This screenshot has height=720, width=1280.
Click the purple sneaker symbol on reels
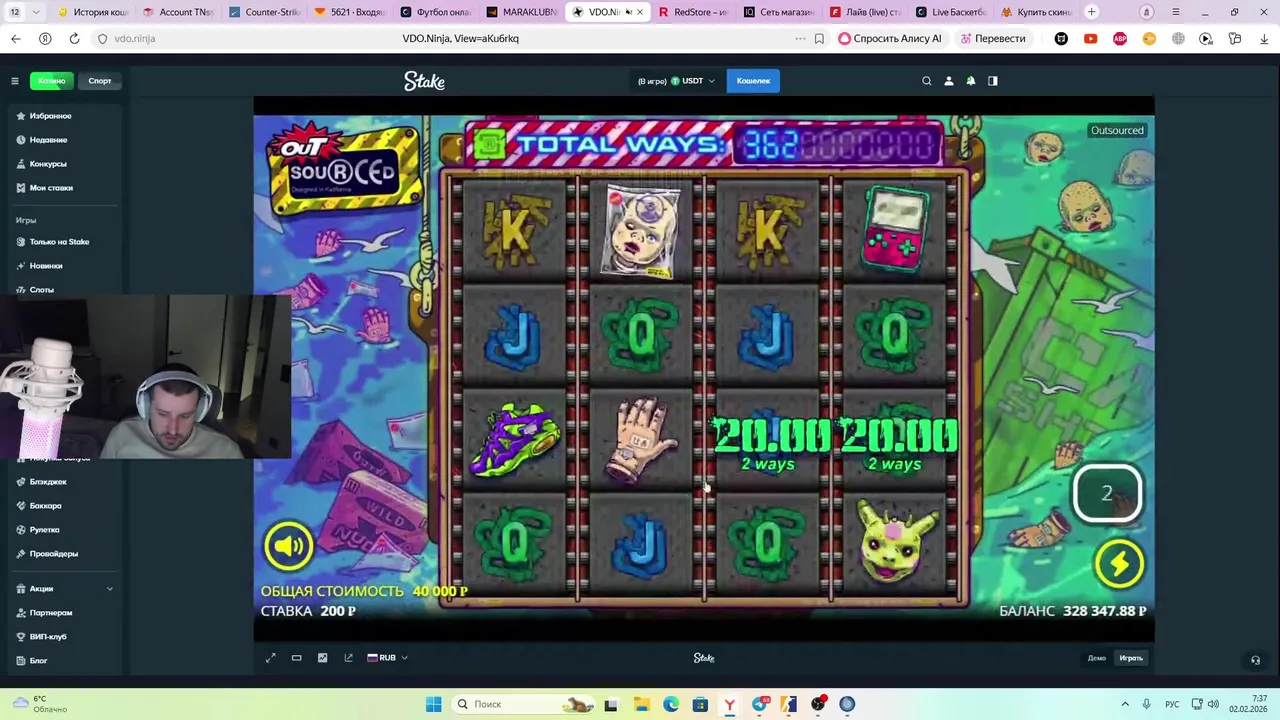click(515, 438)
